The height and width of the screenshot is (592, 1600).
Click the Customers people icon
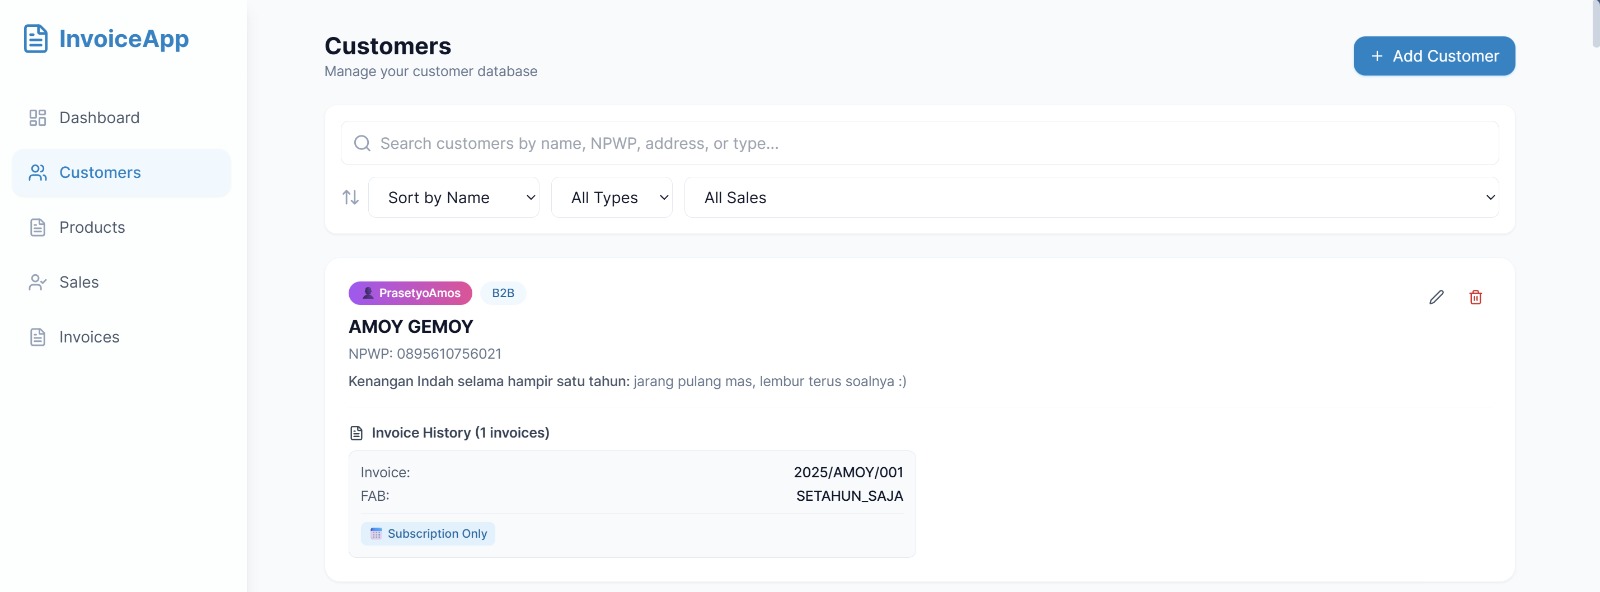click(38, 173)
